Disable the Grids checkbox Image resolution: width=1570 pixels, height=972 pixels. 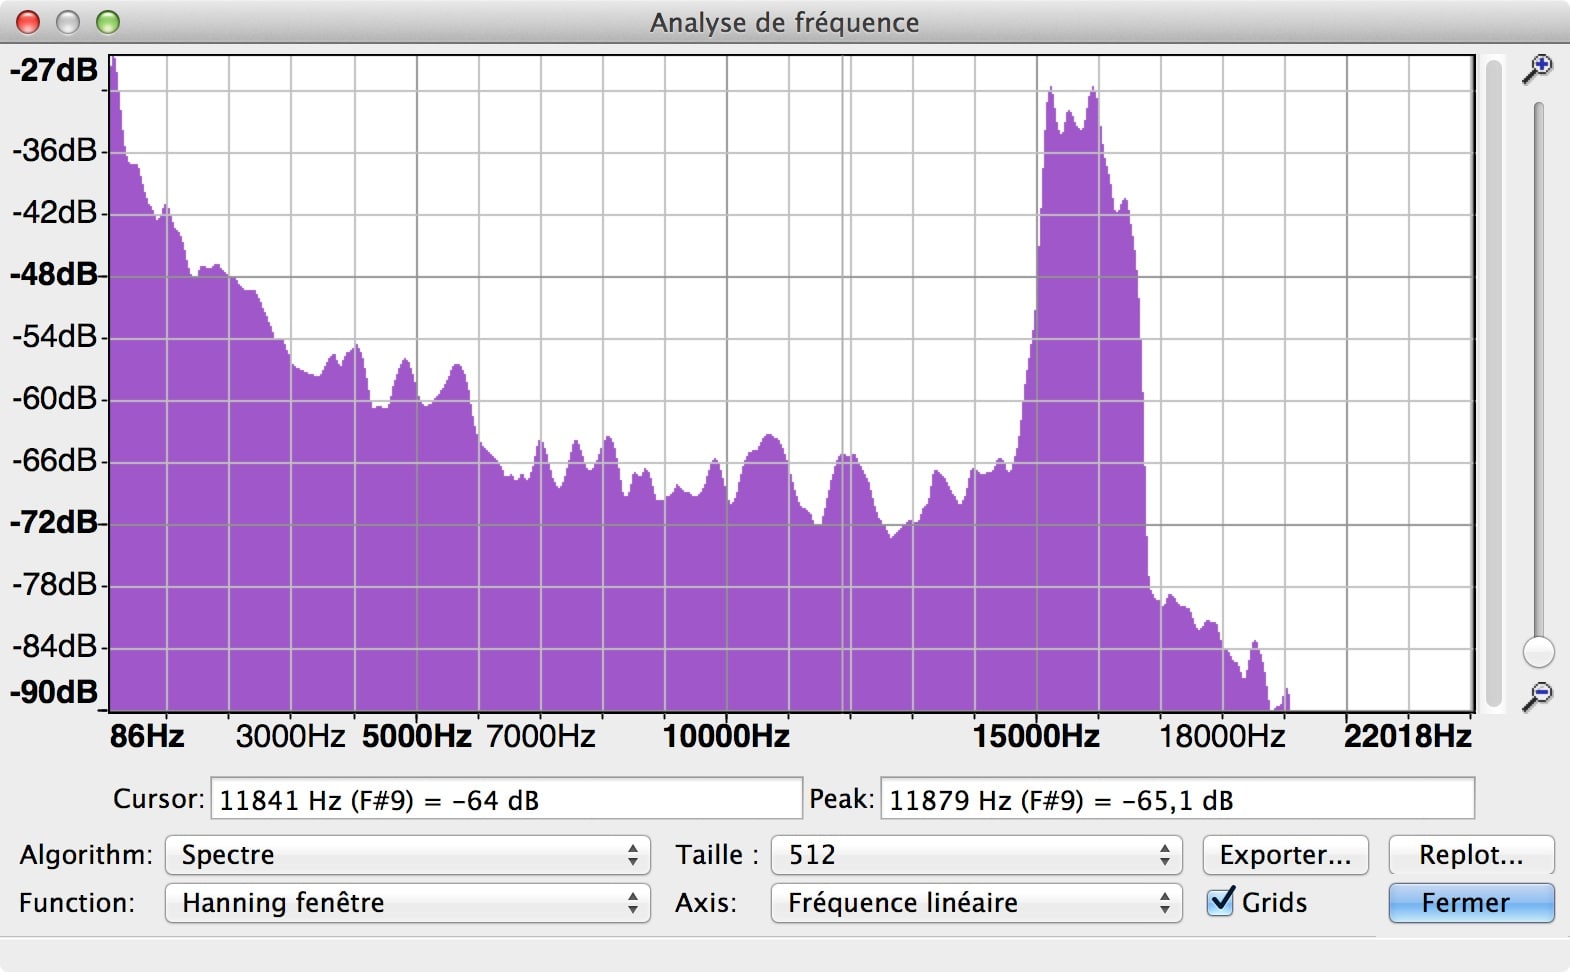(1220, 902)
